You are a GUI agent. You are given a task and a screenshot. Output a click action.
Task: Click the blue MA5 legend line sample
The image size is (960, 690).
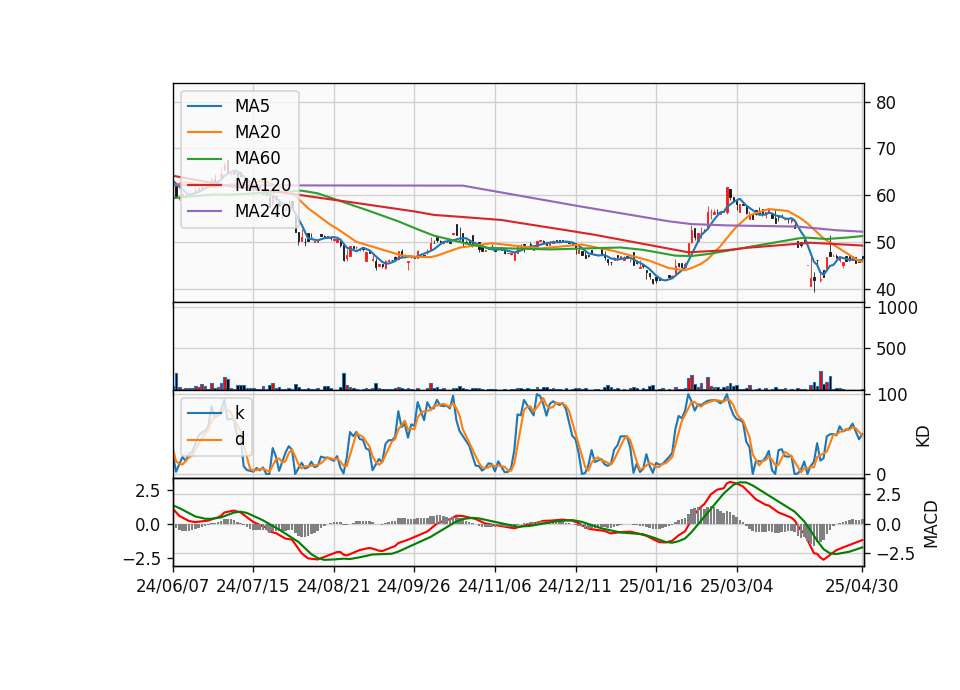coord(204,106)
